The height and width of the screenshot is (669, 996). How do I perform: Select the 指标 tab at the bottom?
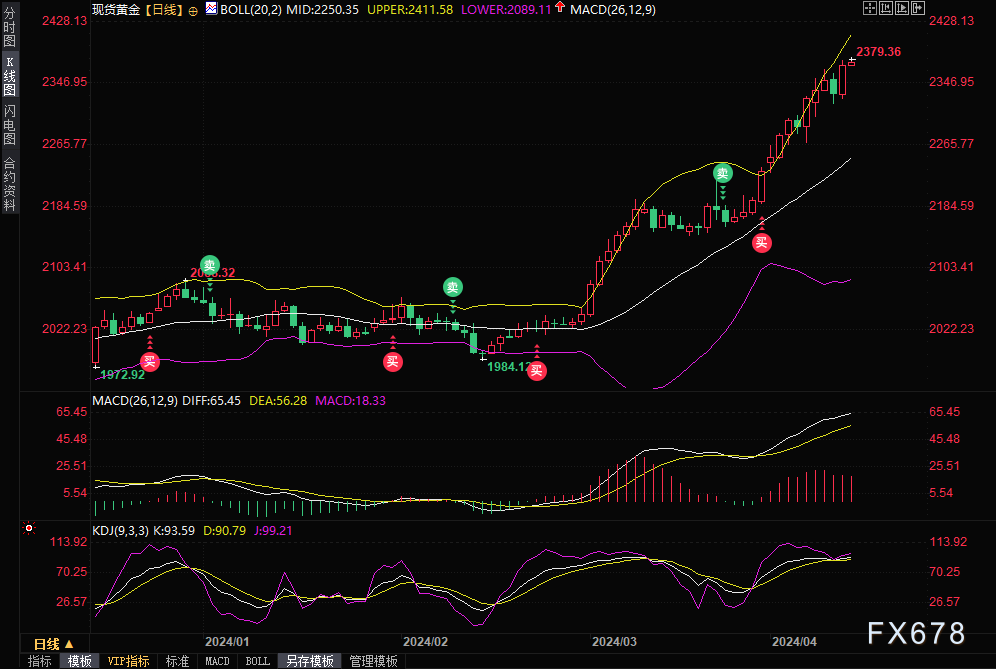(x=40, y=661)
